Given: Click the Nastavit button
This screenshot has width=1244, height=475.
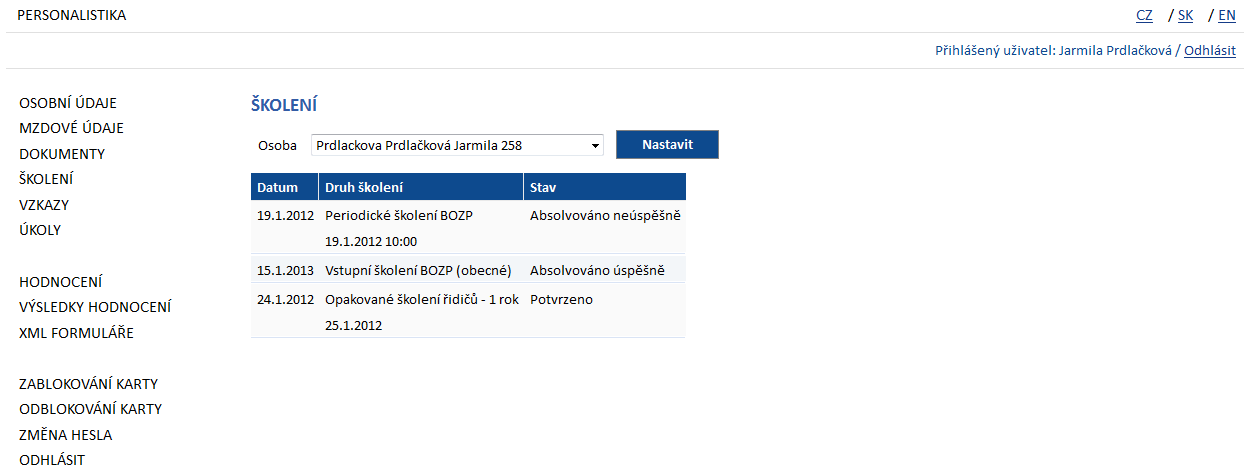Looking at the screenshot, I should click(x=667, y=144).
